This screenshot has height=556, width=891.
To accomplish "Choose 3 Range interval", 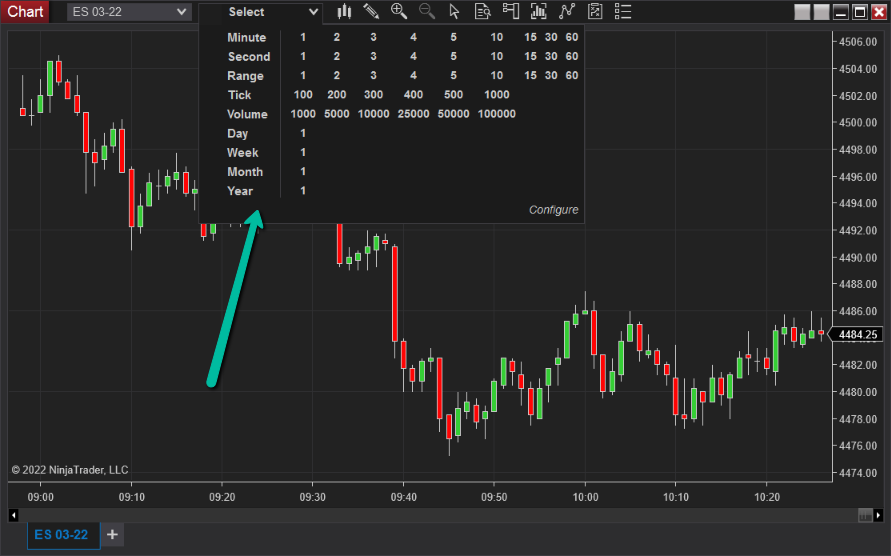I will [x=373, y=75].
